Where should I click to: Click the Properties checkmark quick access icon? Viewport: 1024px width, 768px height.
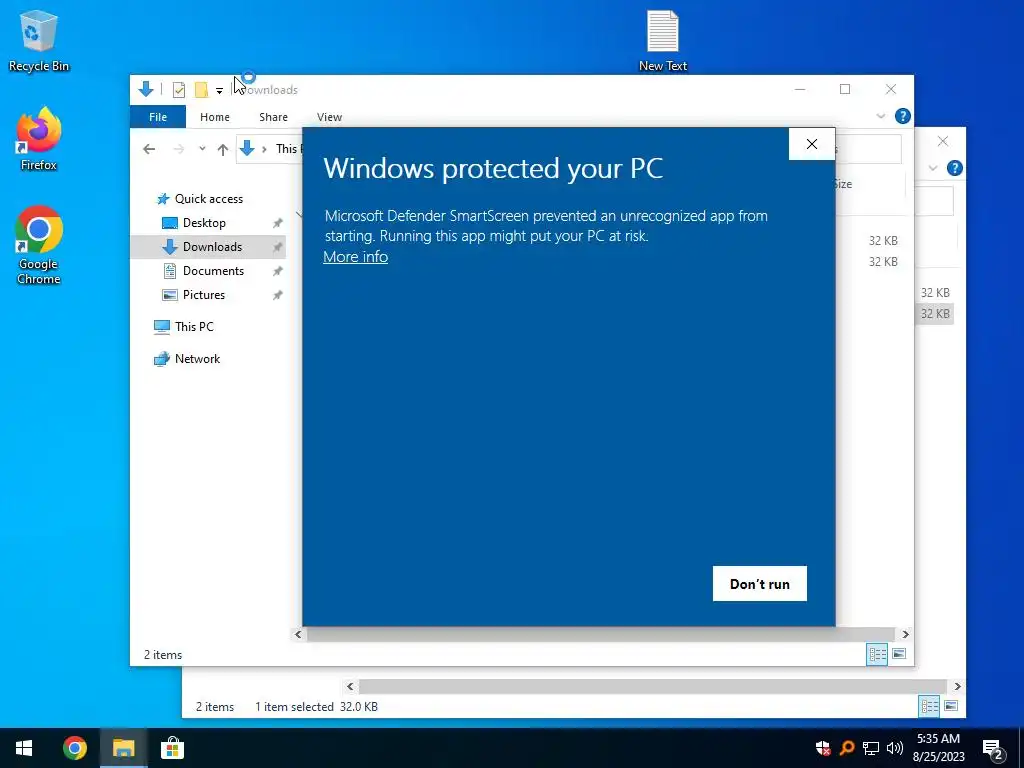(x=178, y=90)
